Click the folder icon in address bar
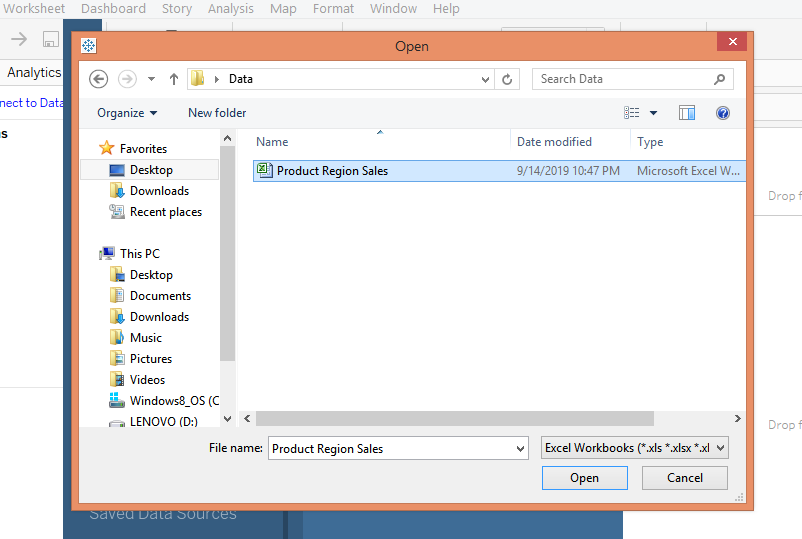 (197, 79)
